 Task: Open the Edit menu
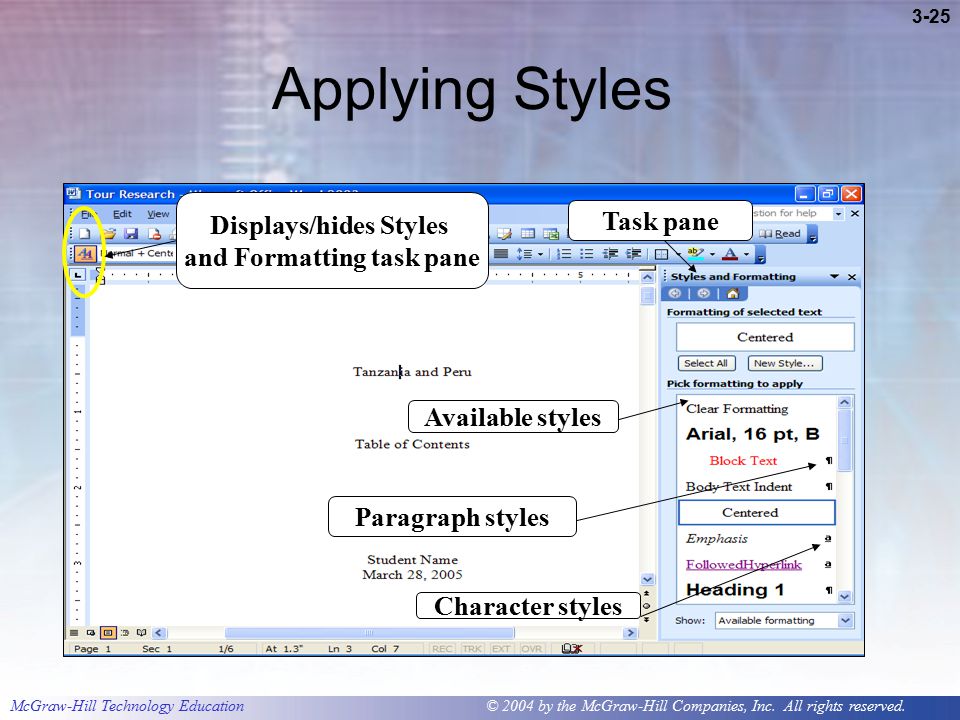[x=122, y=214]
